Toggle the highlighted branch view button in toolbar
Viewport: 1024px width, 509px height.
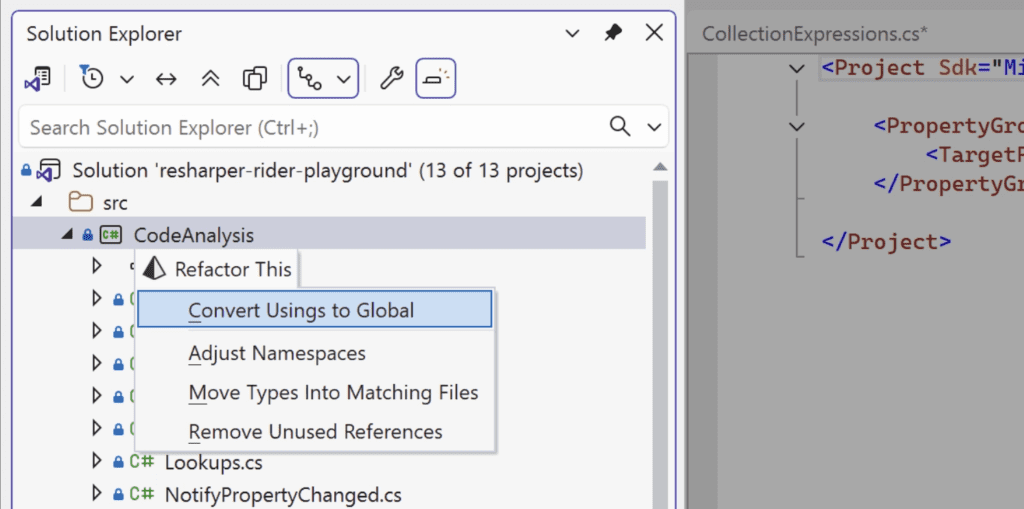[311, 79]
